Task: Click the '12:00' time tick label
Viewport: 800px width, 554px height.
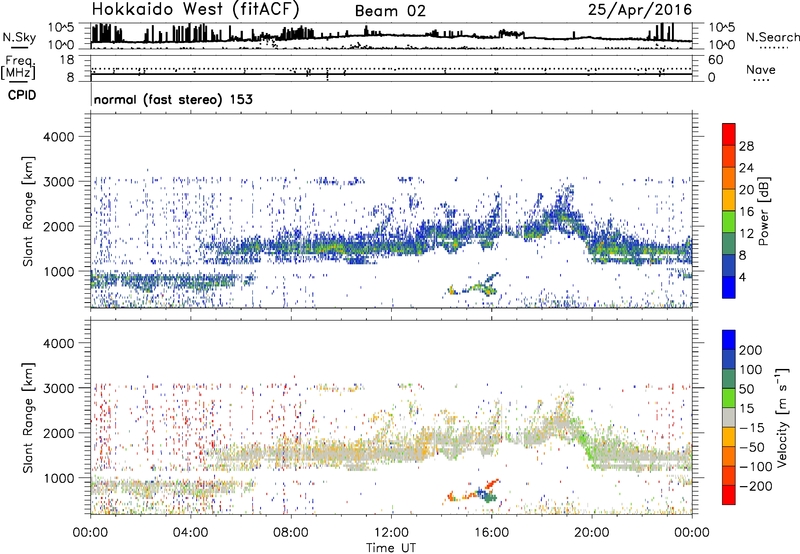Action: click(x=391, y=533)
